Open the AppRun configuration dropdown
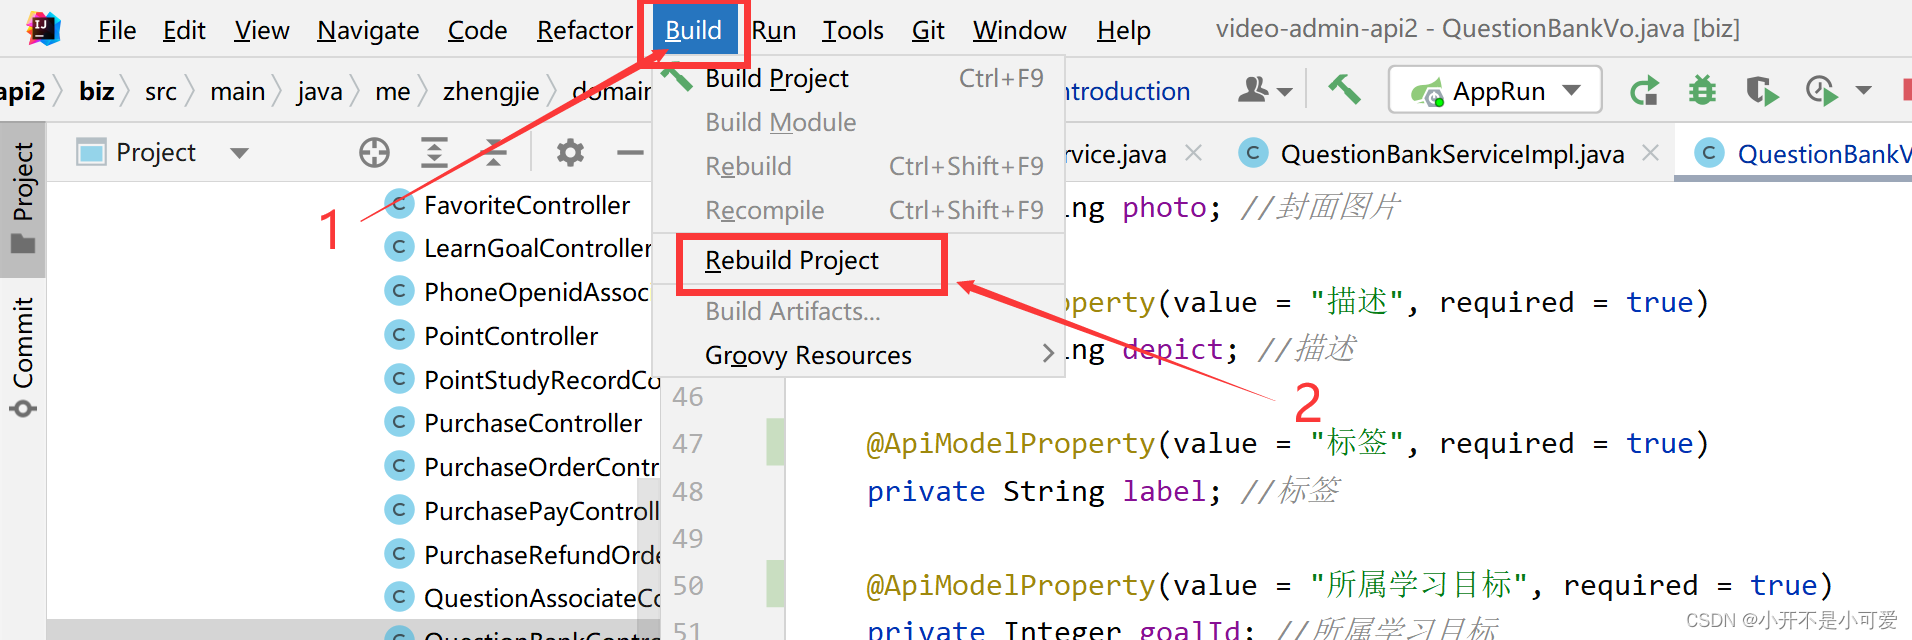This screenshot has height=640, width=1912. (1494, 89)
